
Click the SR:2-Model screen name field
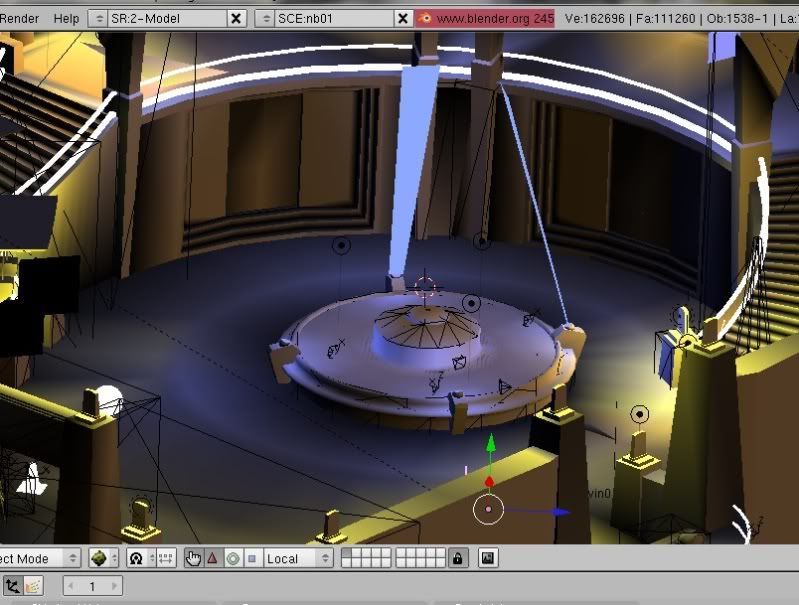[x=167, y=19]
